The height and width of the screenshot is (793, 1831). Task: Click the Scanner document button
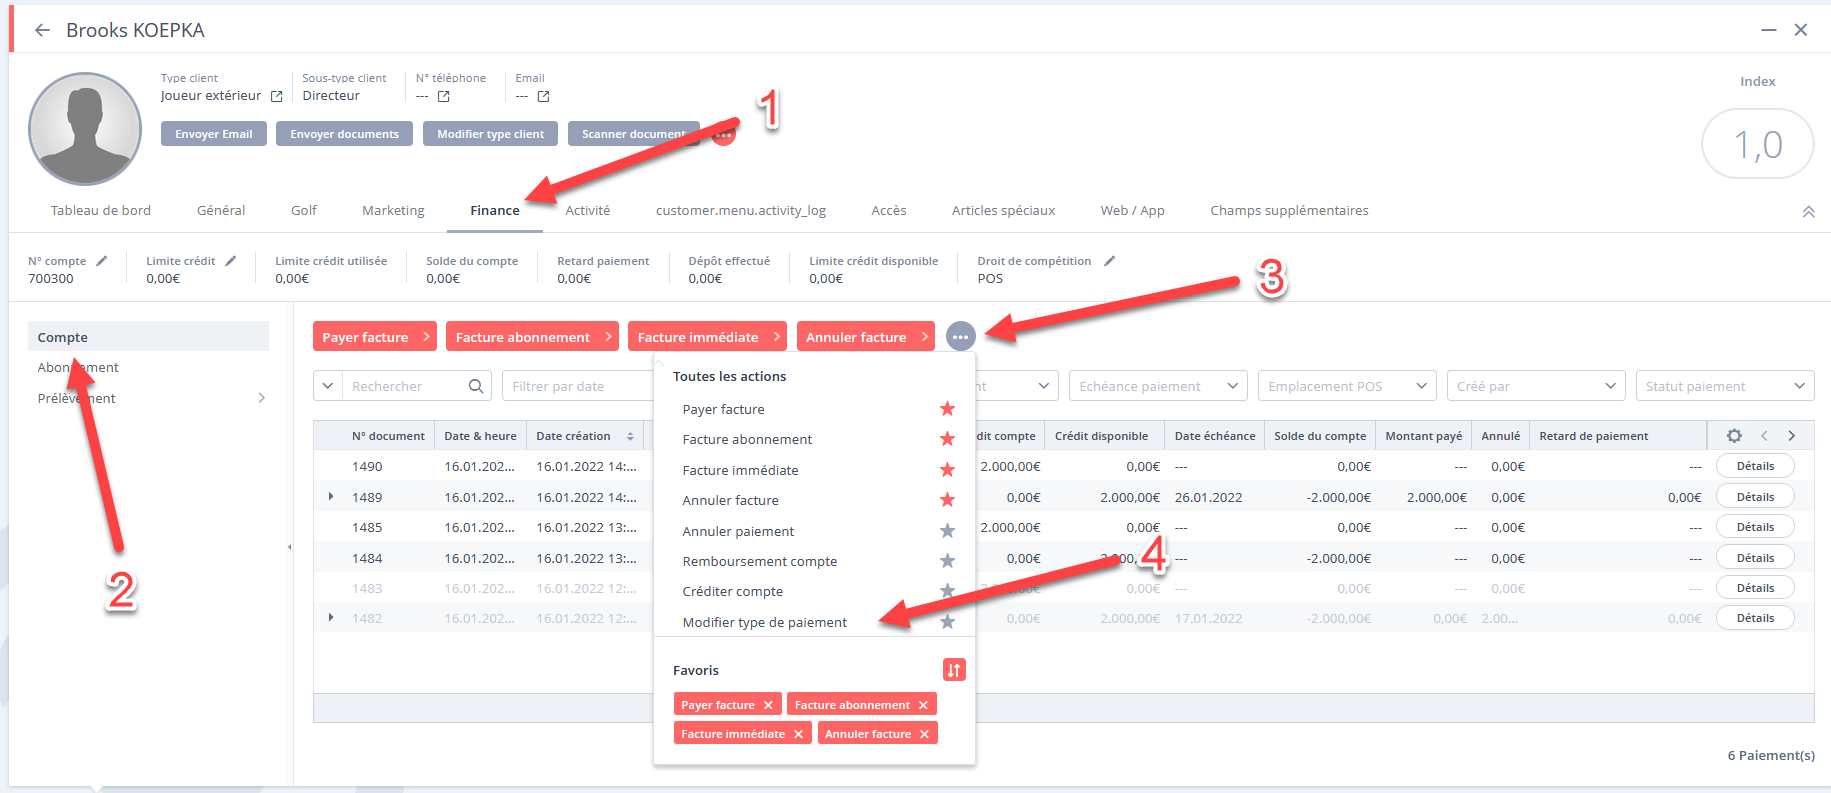pyautogui.click(x=634, y=134)
